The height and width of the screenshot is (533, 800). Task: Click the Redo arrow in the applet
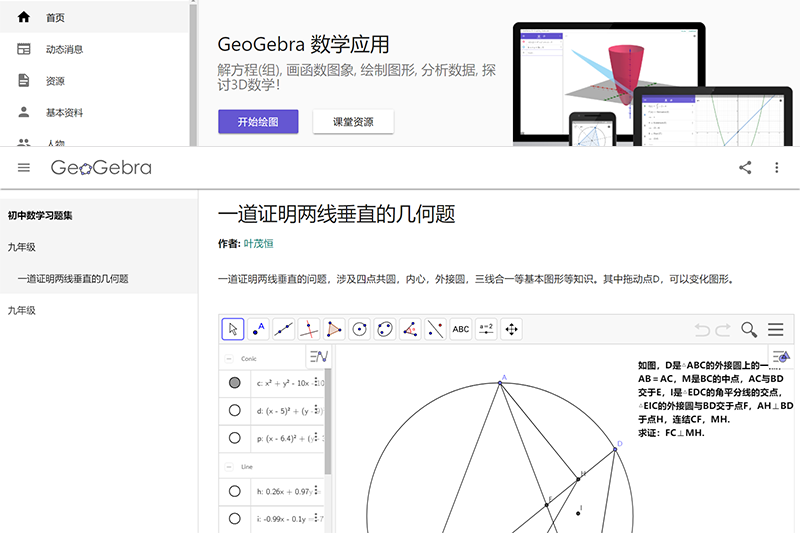722,330
